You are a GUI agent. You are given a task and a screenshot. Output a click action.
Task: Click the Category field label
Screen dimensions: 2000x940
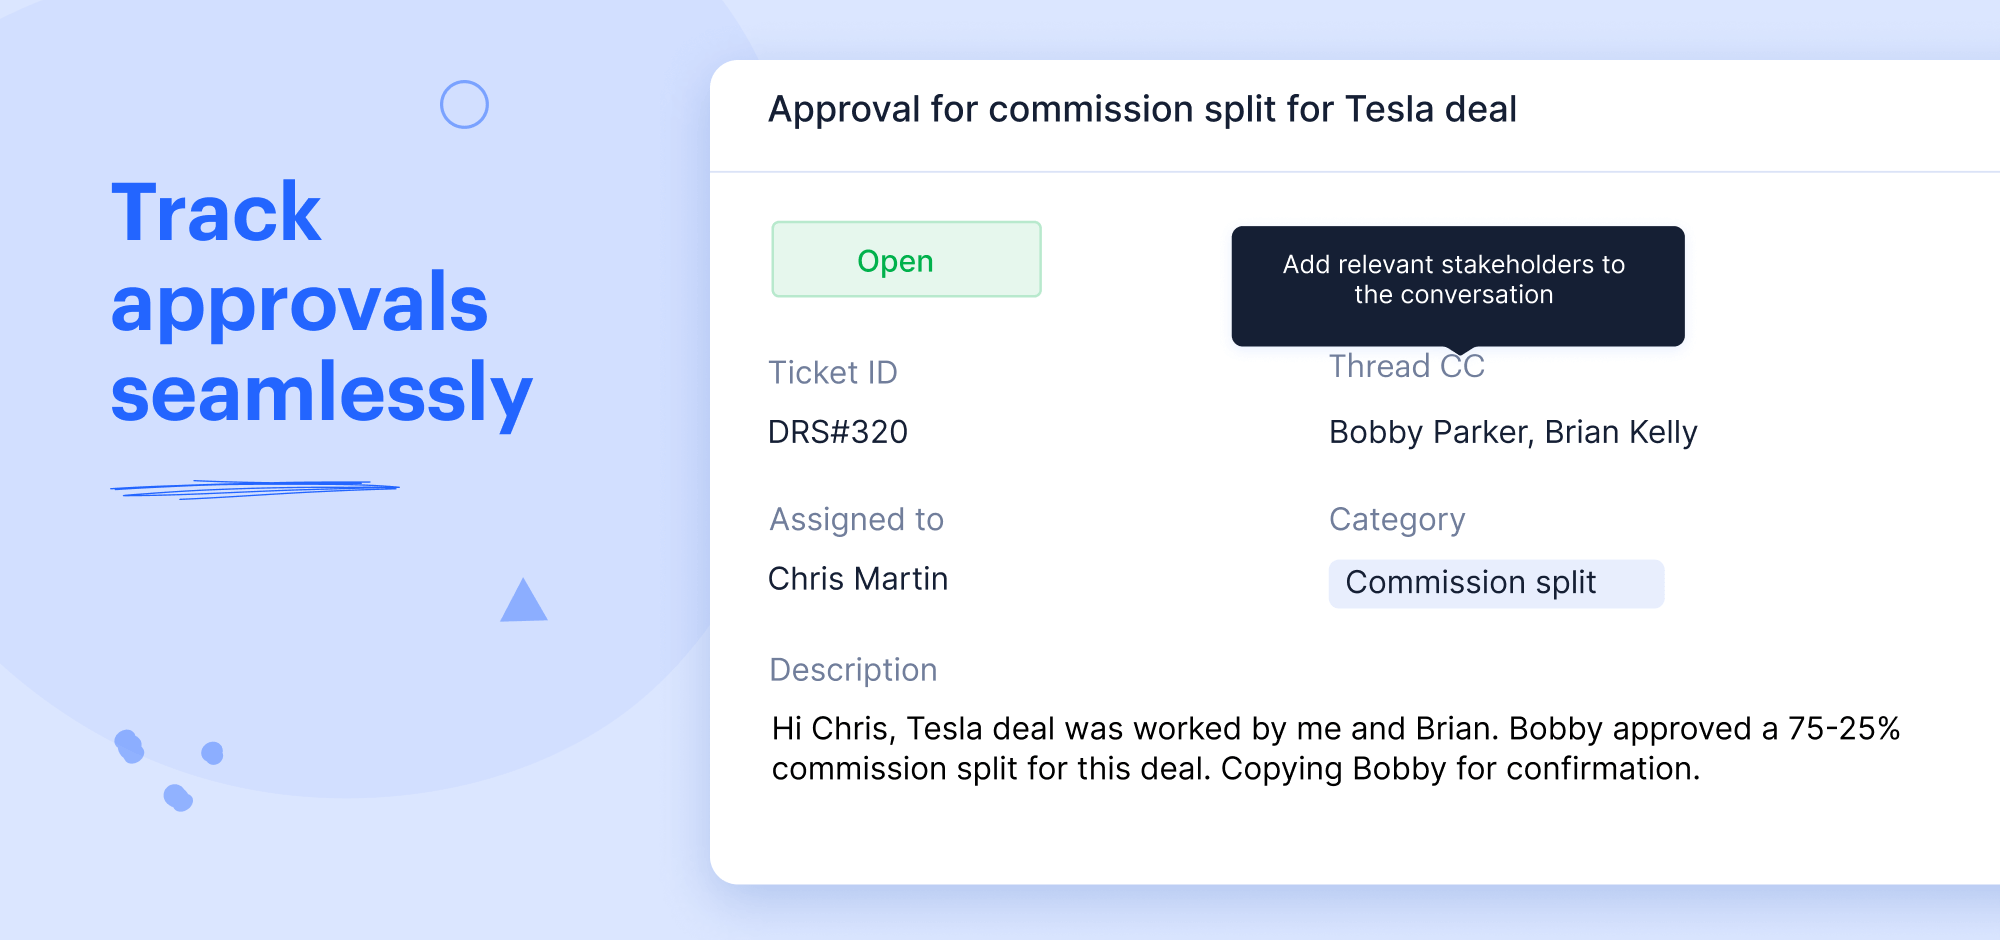1397,520
